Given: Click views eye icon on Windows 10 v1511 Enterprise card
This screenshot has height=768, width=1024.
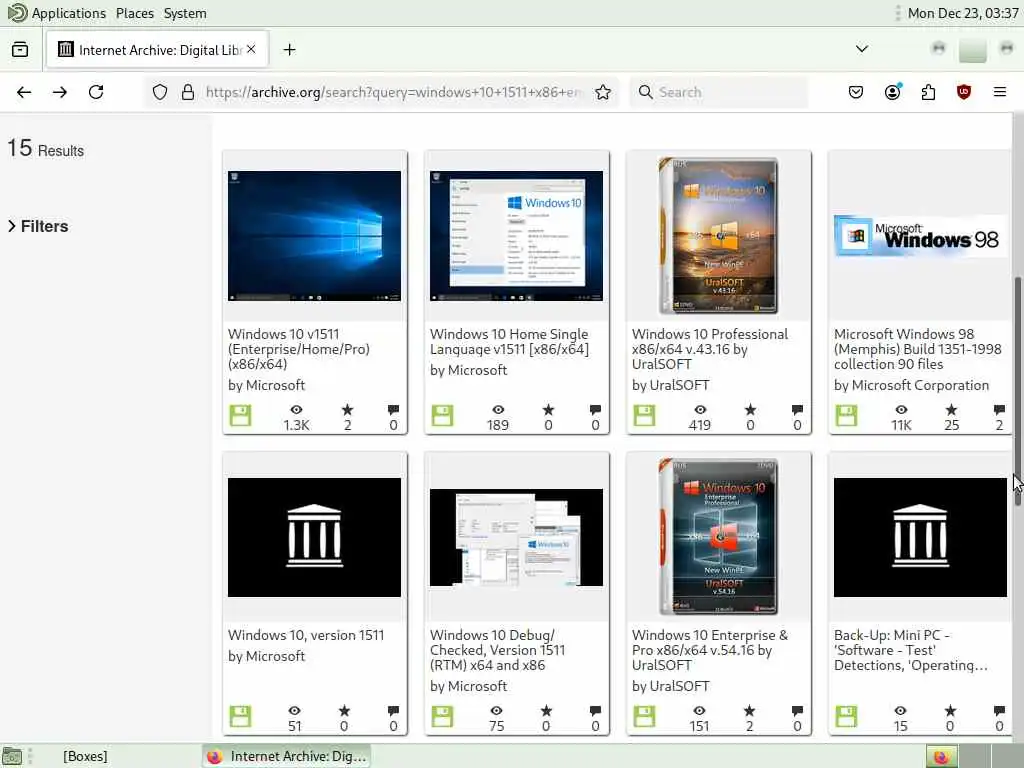Looking at the screenshot, I should click(x=296, y=410).
